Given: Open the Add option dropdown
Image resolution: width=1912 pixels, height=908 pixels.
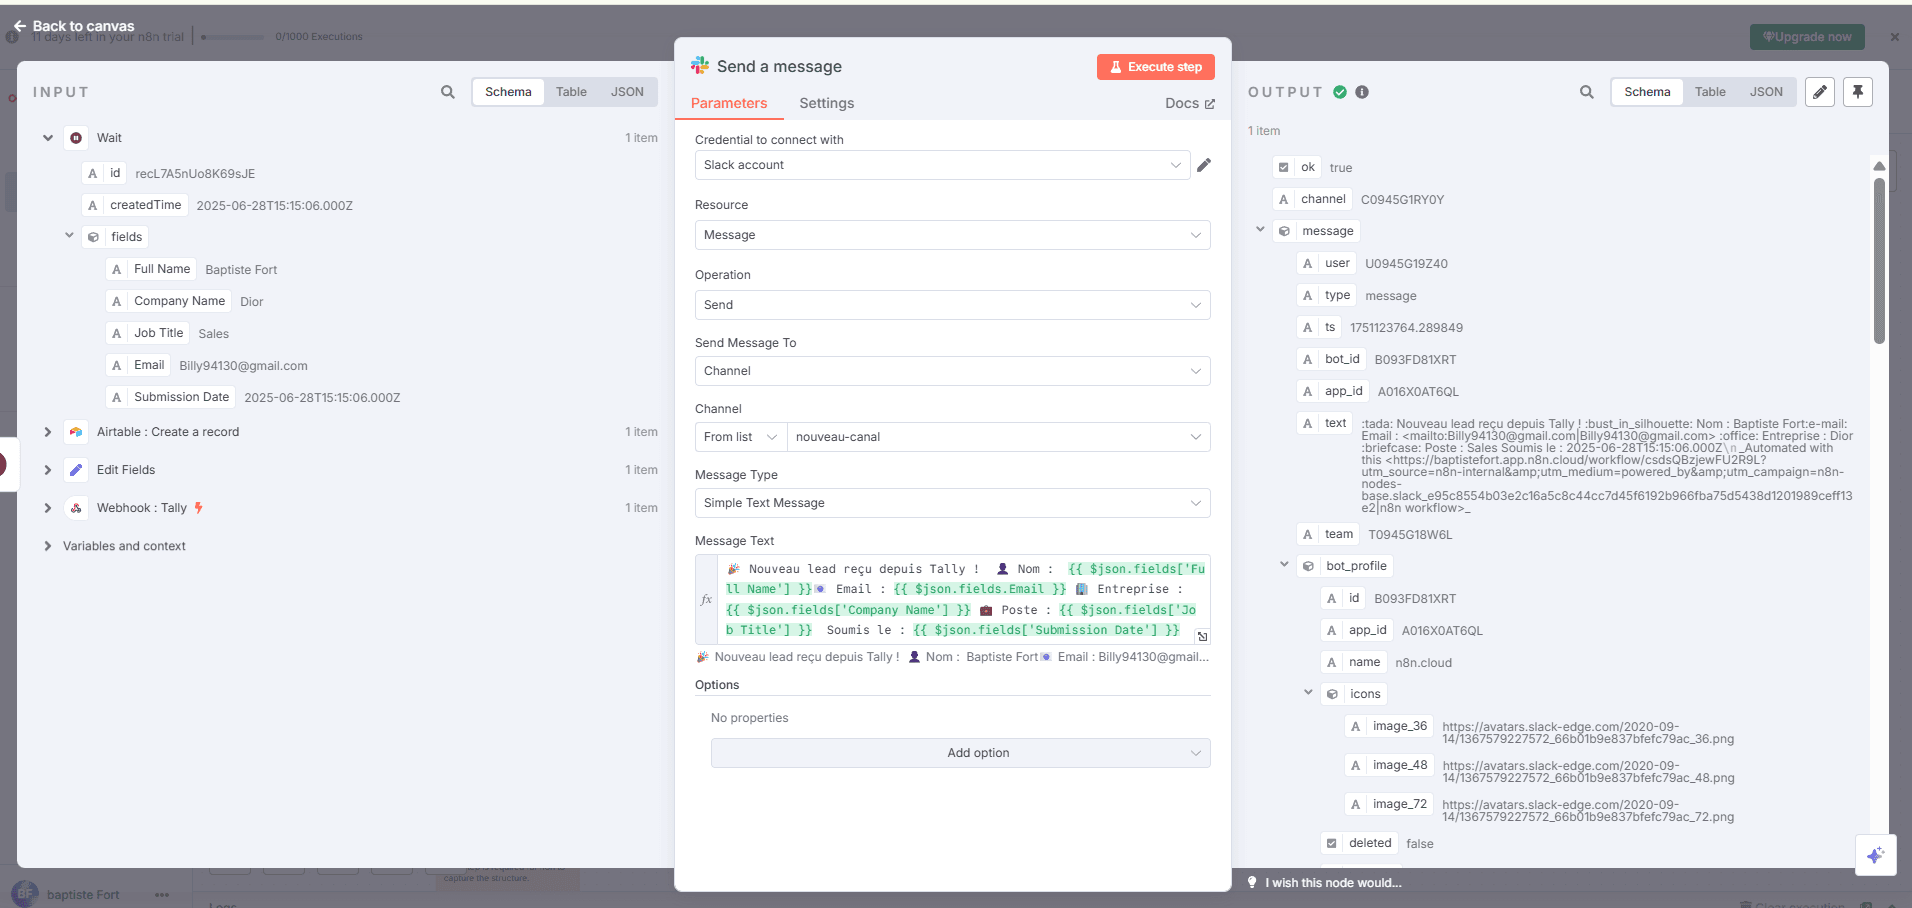Looking at the screenshot, I should [960, 753].
